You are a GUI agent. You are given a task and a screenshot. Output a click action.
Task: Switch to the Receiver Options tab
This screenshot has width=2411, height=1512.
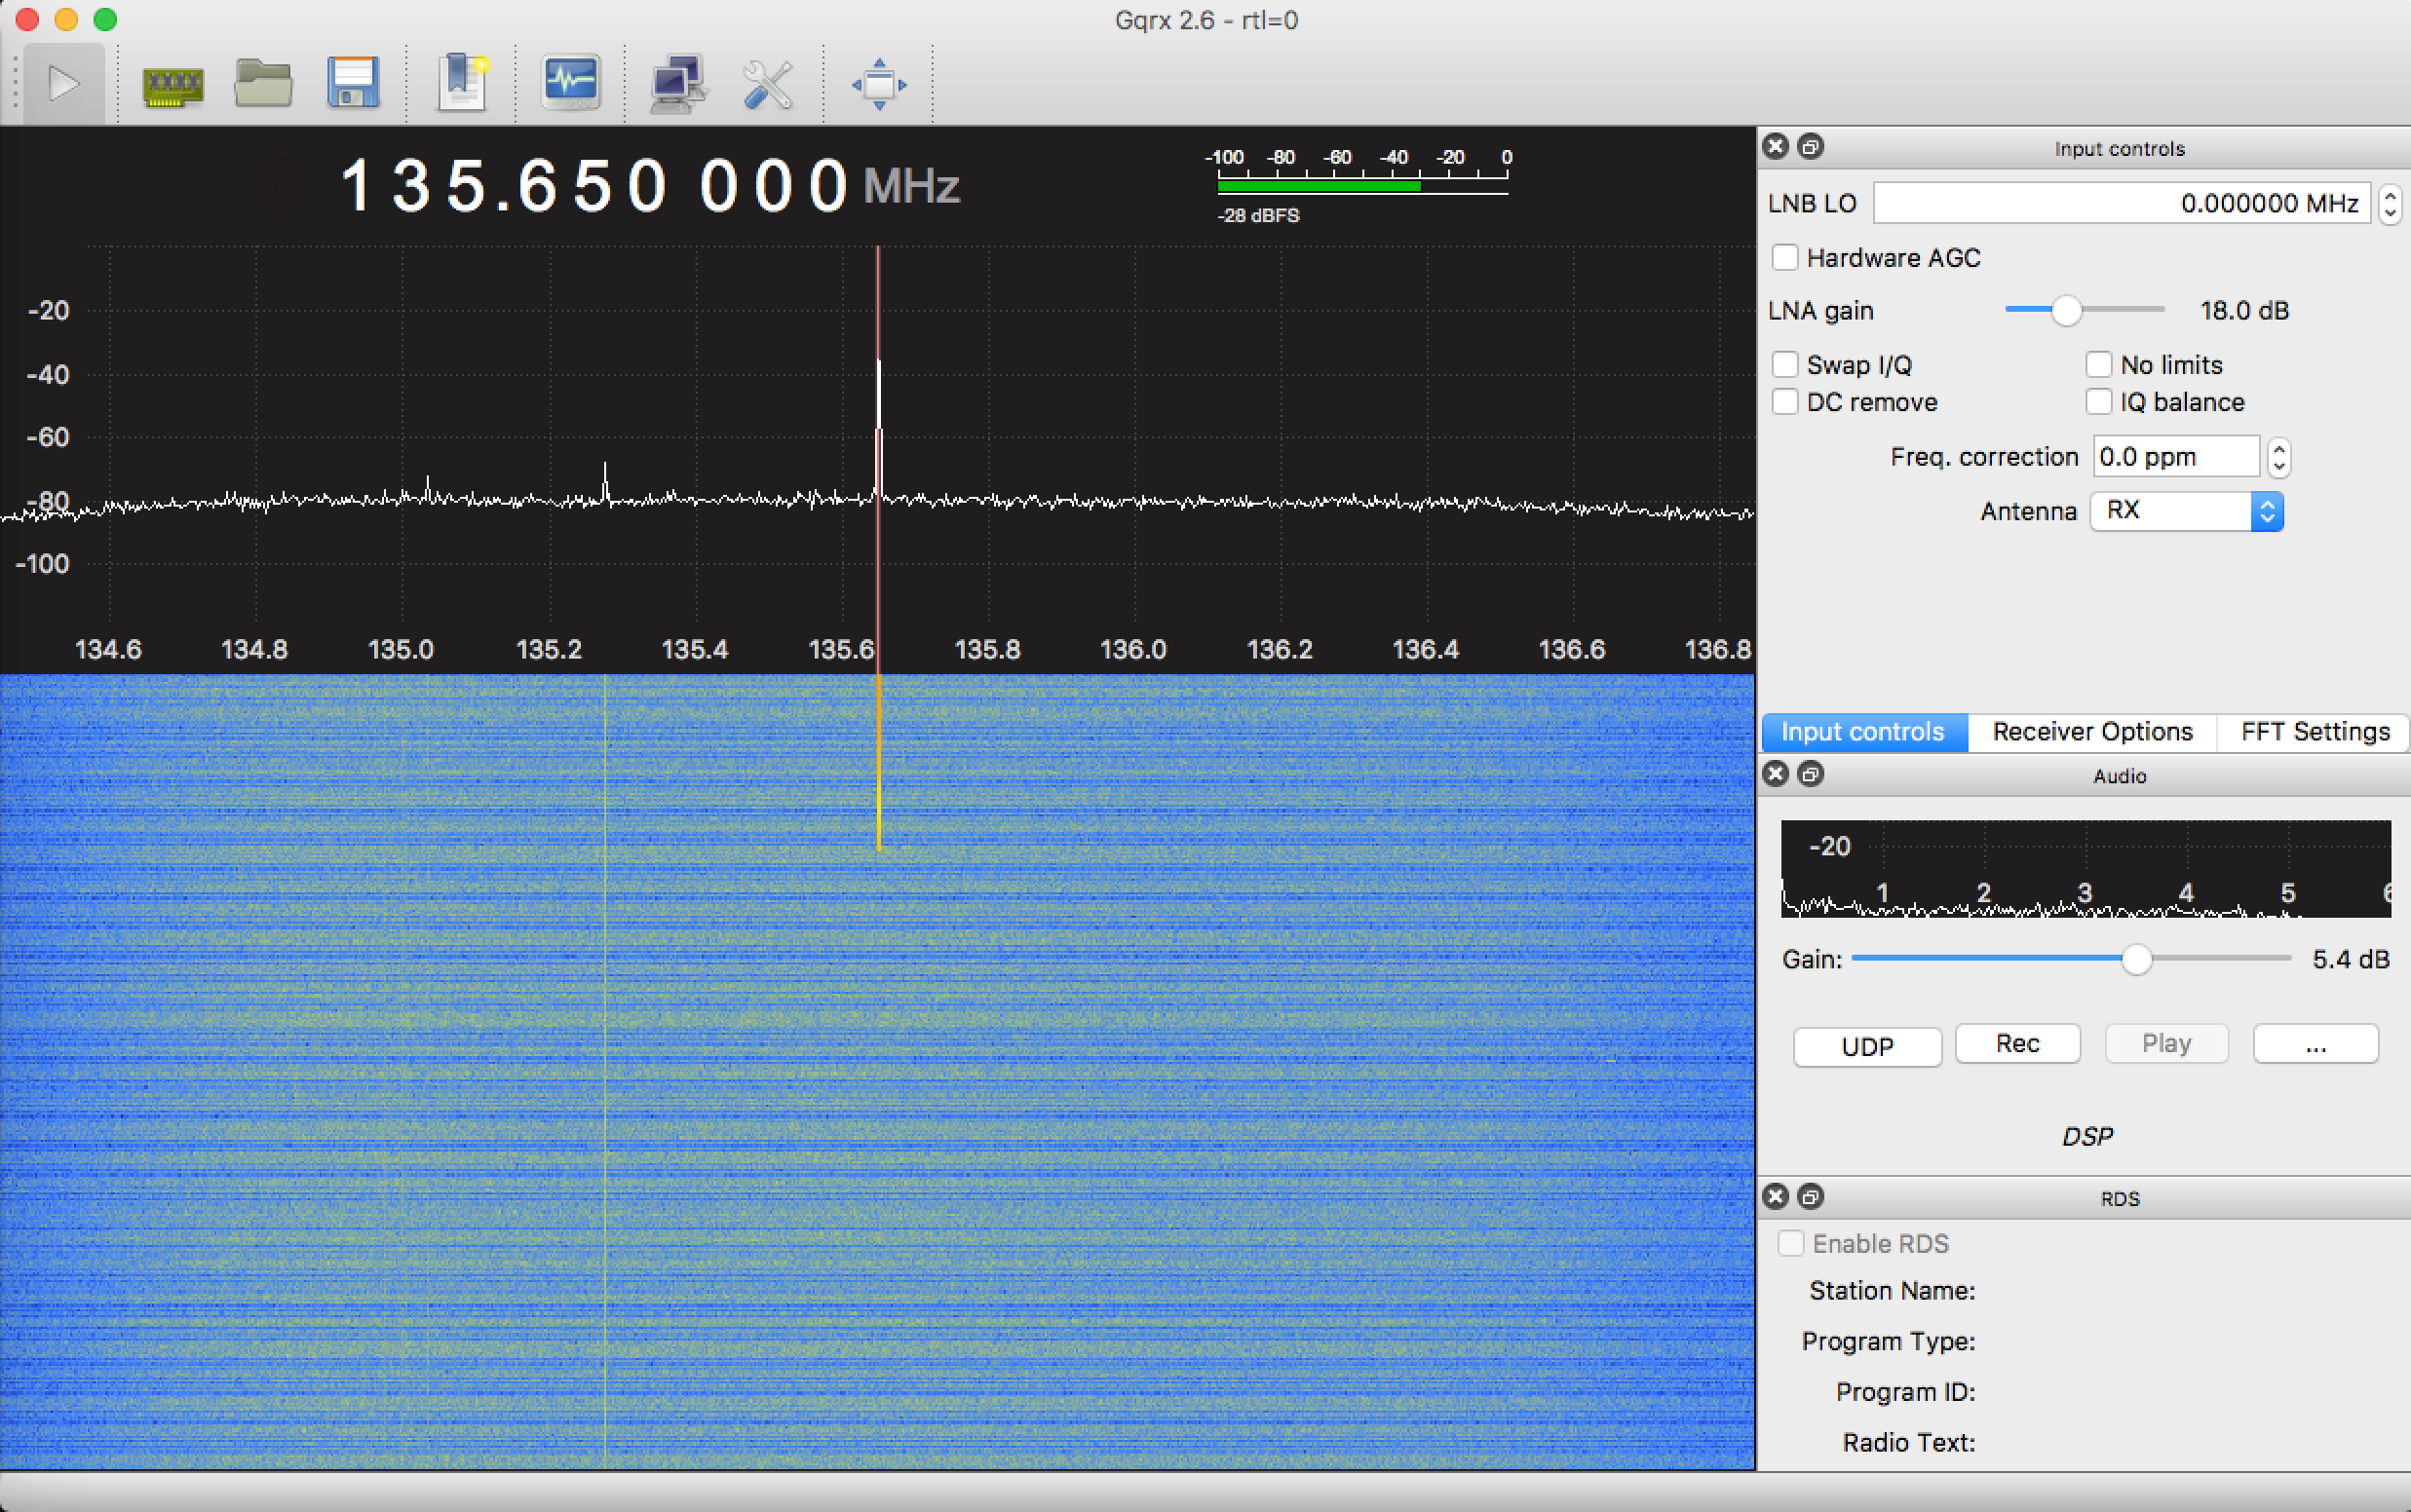pyautogui.click(x=2092, y=732)
